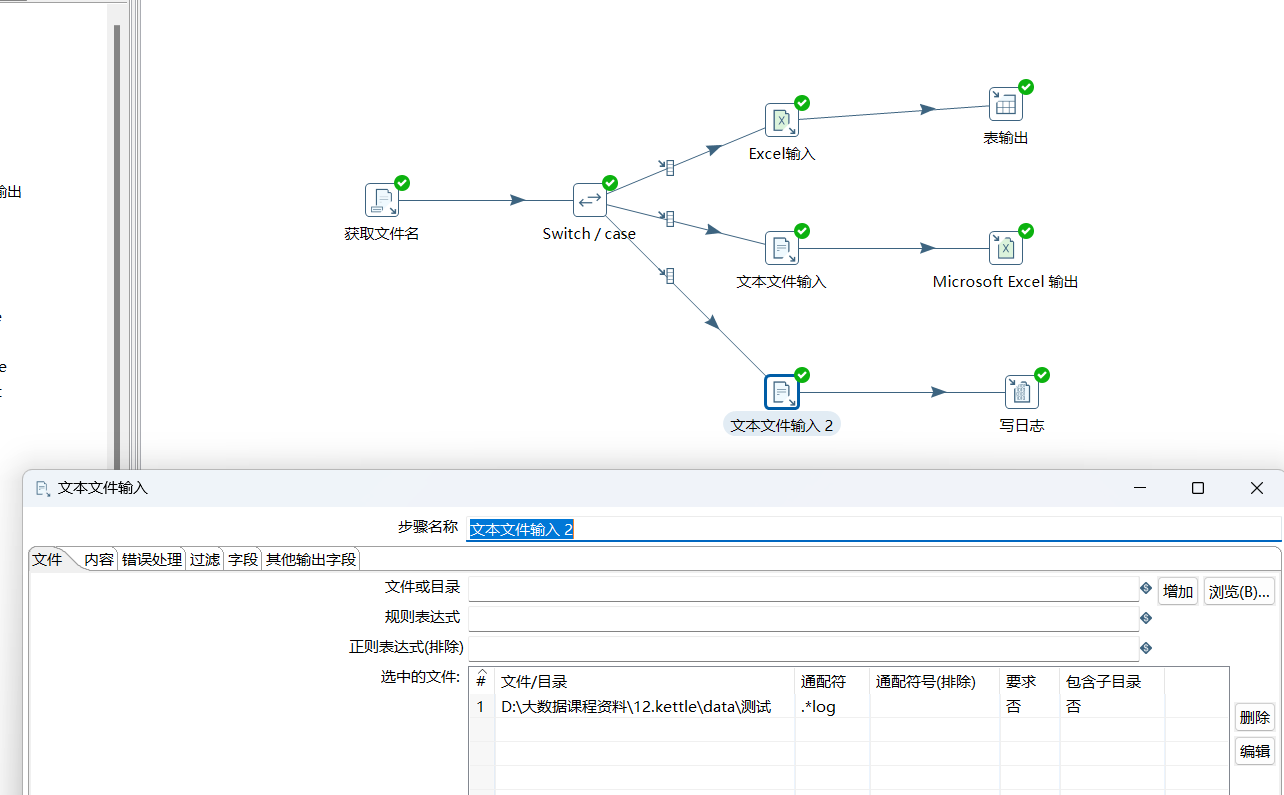Click the 文本文件输入 2 step label
Screen dimensions: 1284x795
click(782, 425)
